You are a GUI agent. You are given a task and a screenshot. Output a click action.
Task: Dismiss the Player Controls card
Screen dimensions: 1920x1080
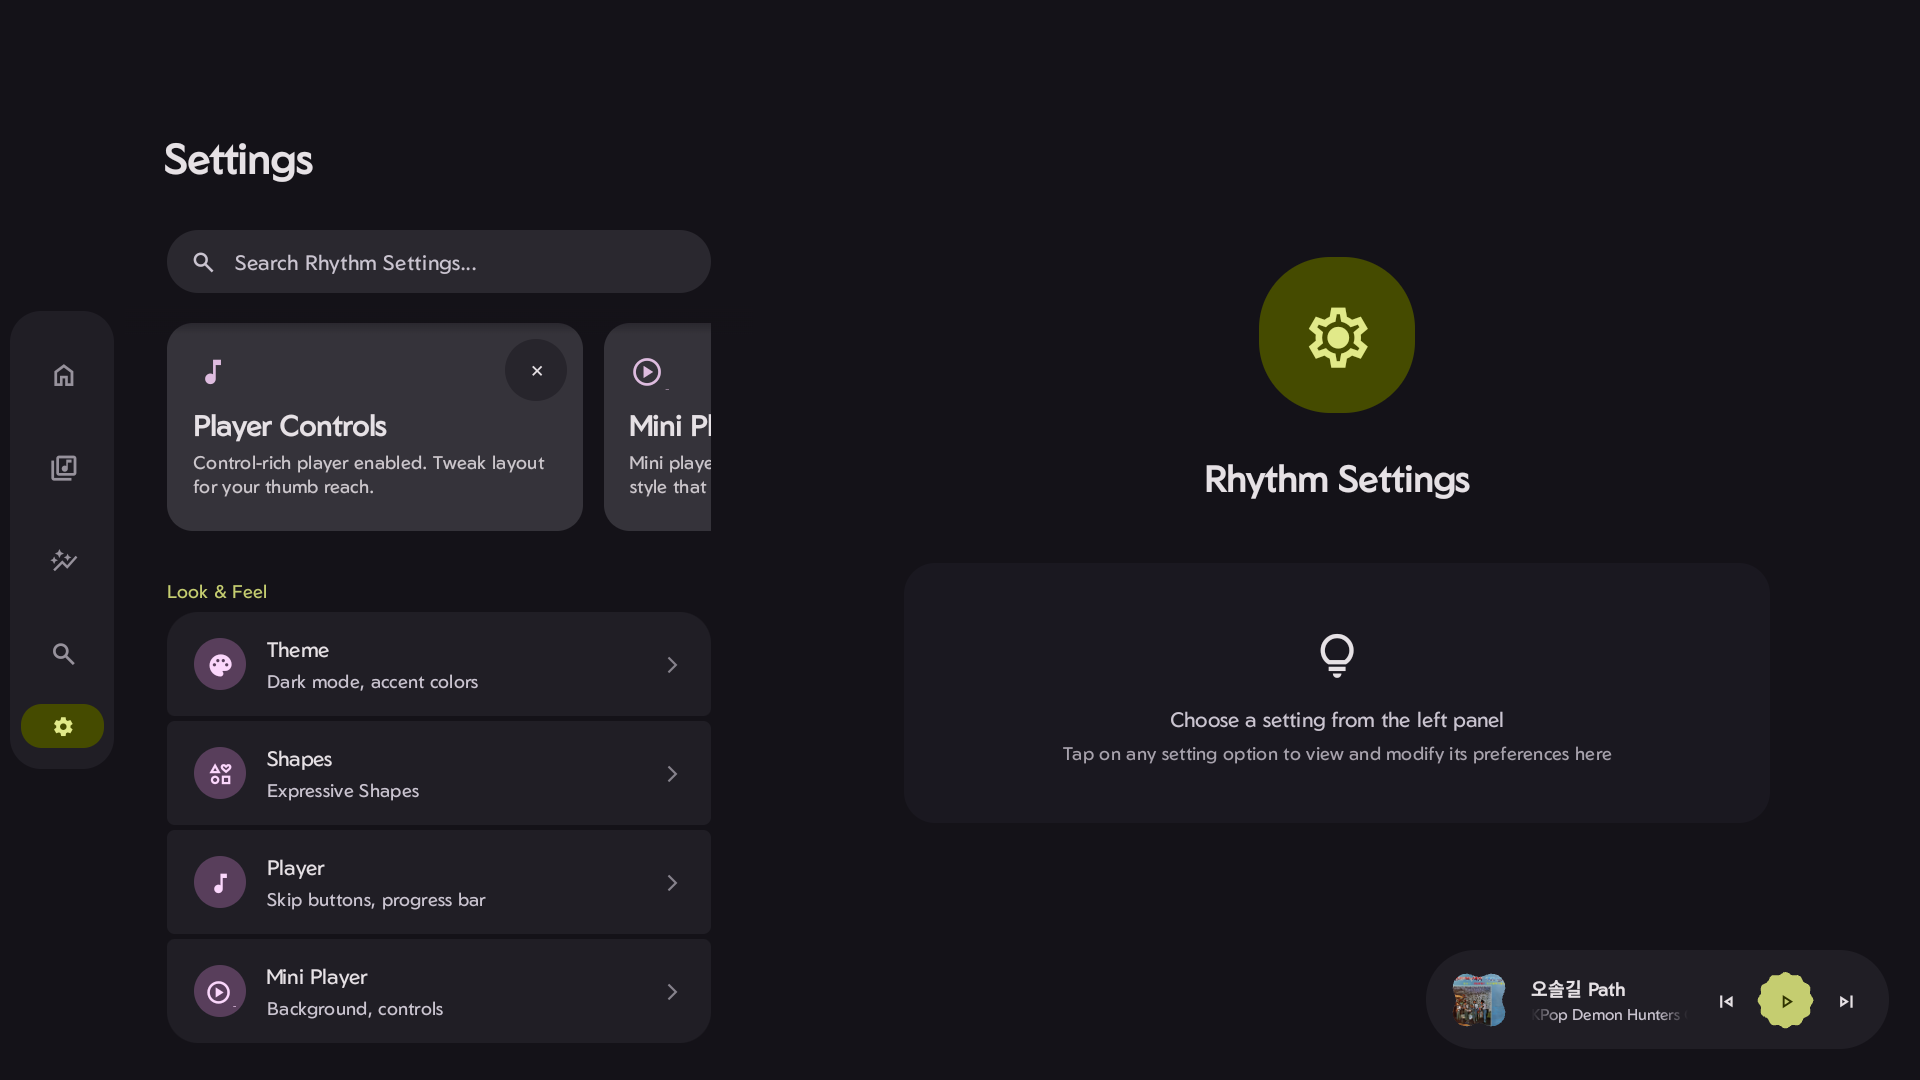536,370
